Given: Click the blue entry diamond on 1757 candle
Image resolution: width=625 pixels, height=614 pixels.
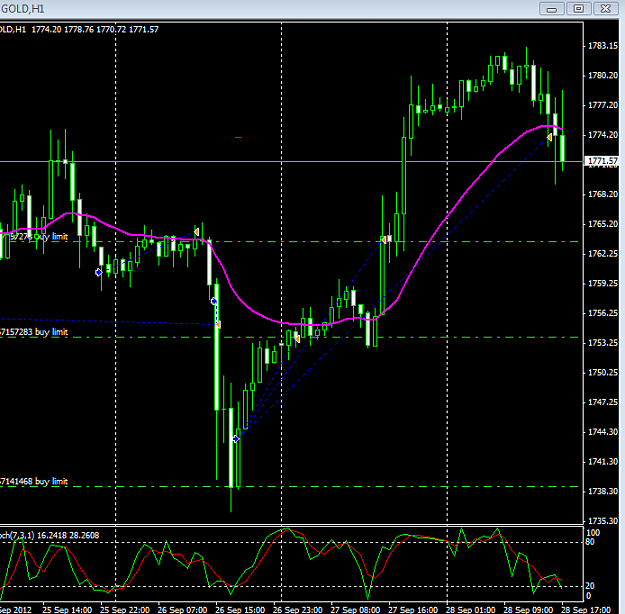Looking at the screenshot, I should coord(214,301).
